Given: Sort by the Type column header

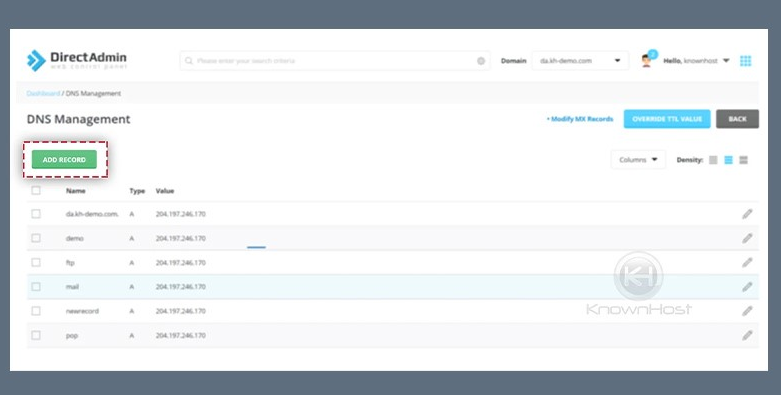Looking at the screenshot, I should point(137,191).
